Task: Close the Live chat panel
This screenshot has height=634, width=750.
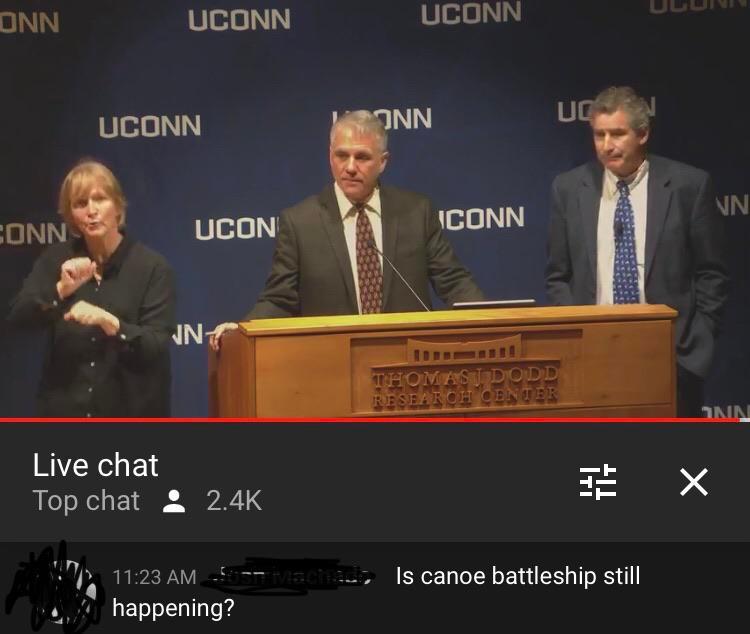Action: click(x=694, y=482)
